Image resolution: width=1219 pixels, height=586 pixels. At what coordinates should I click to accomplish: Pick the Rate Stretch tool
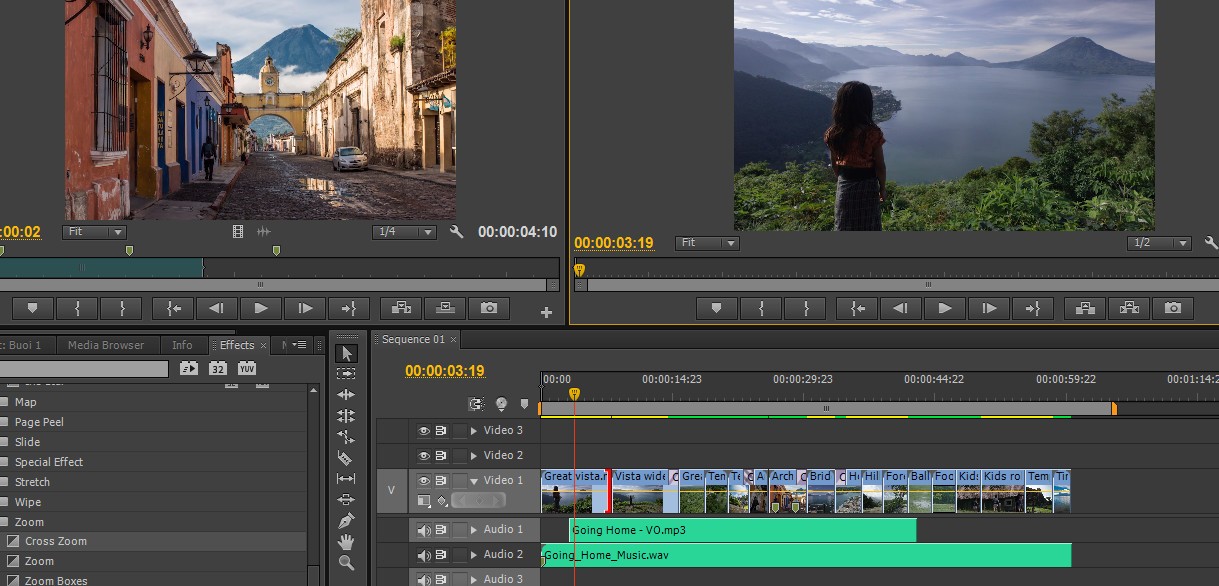[346, 437]
